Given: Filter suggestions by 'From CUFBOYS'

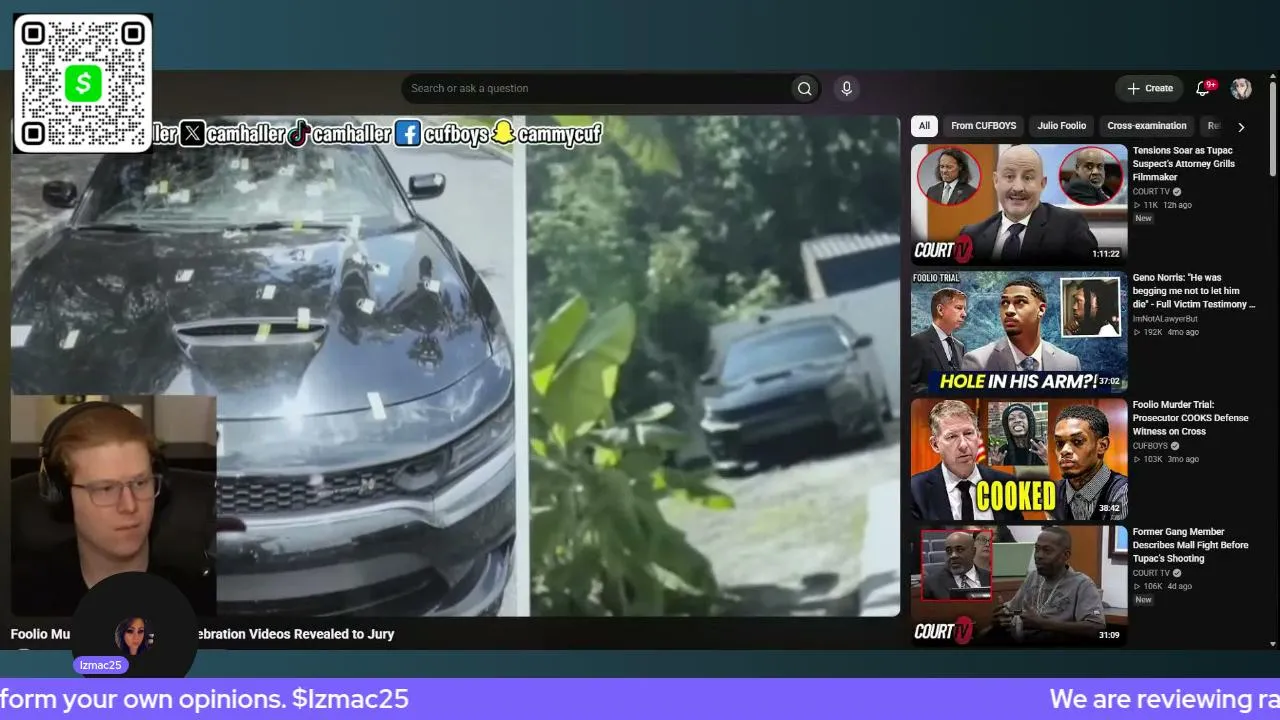Looking at the screenshot, I should click(983, 126).
